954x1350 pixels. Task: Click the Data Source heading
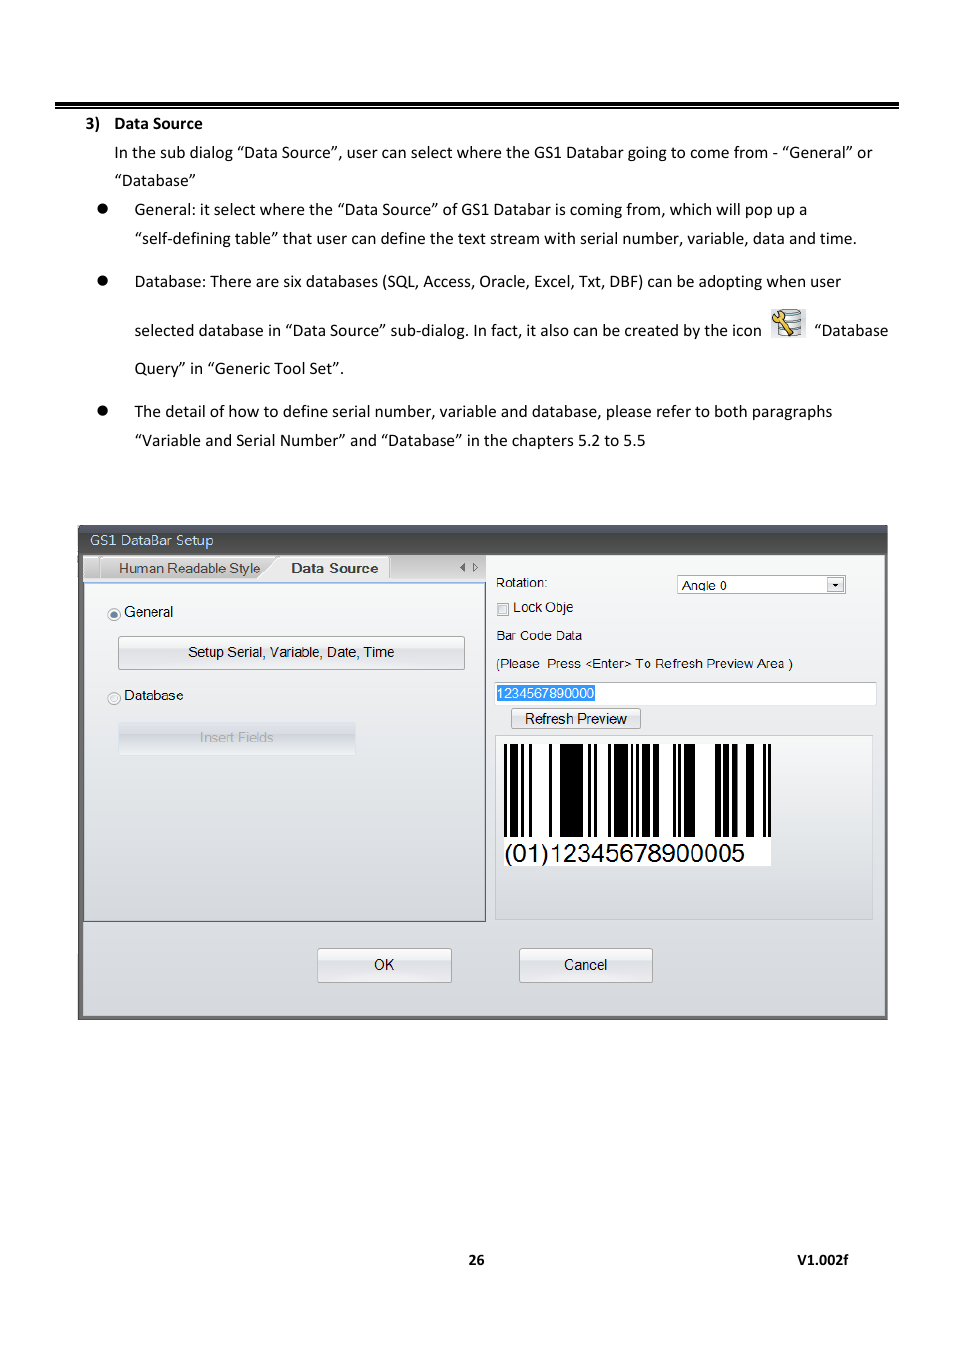click(158, 124)
